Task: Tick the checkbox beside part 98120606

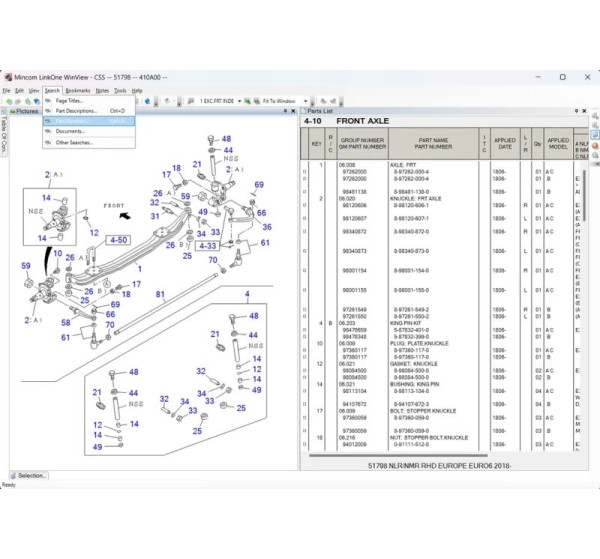Action: click(306, 204)
